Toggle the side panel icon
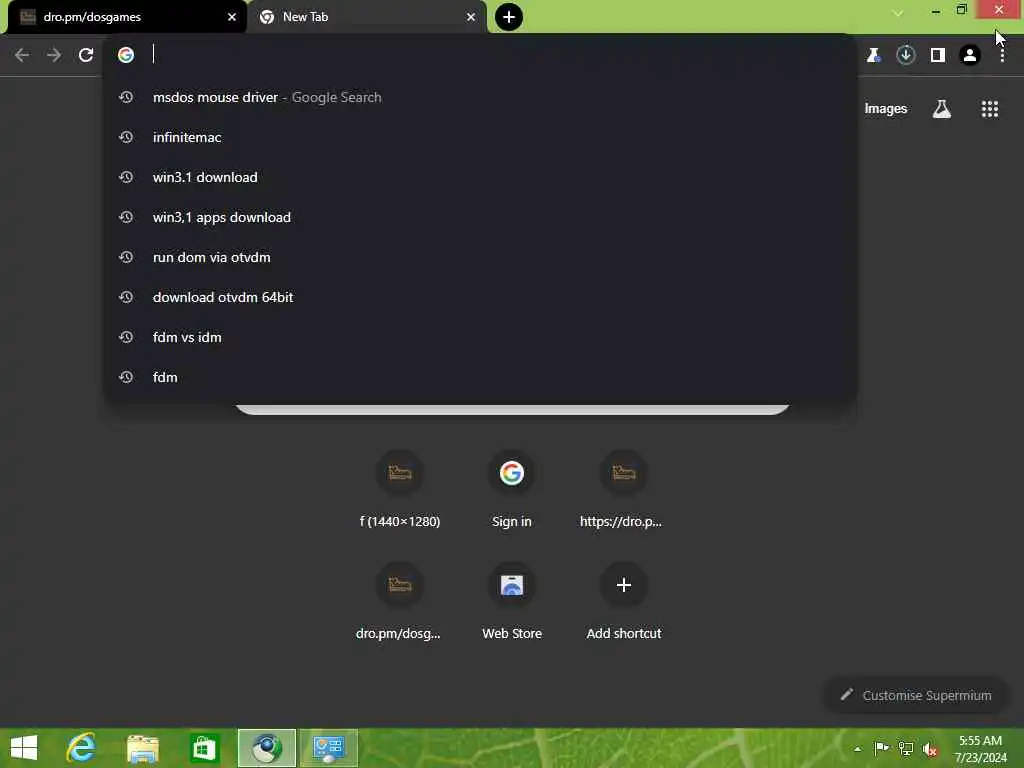Screen dimensions: 1024x768 tap(938, 55)
